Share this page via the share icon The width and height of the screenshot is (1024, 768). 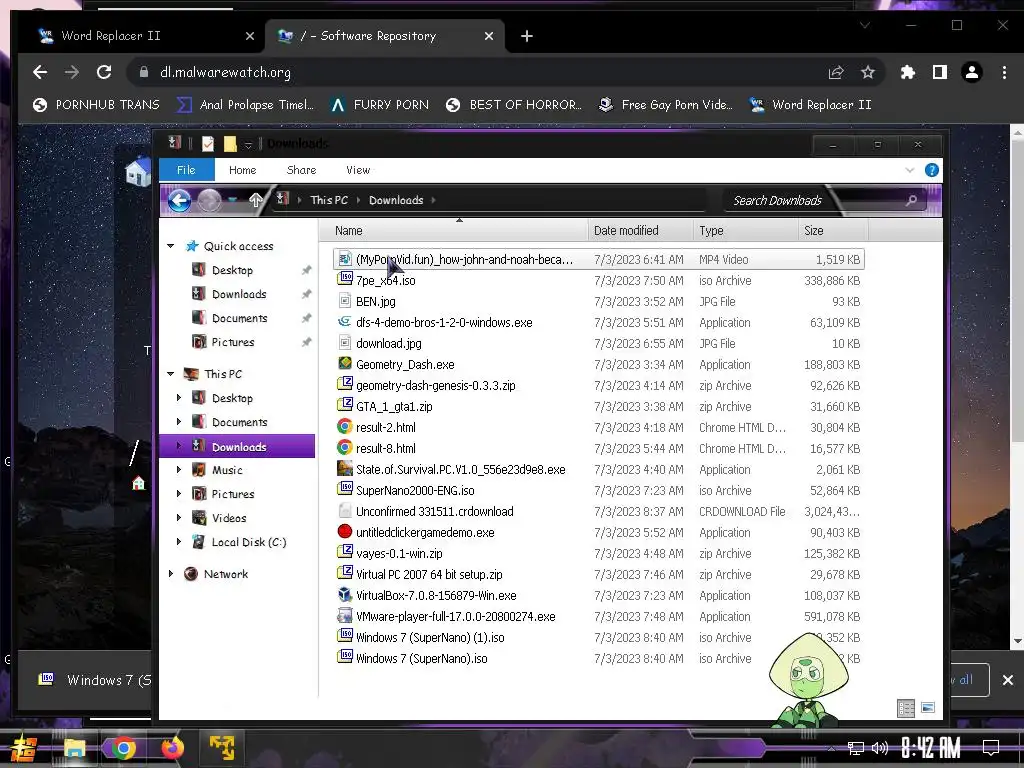coord(836,72)
